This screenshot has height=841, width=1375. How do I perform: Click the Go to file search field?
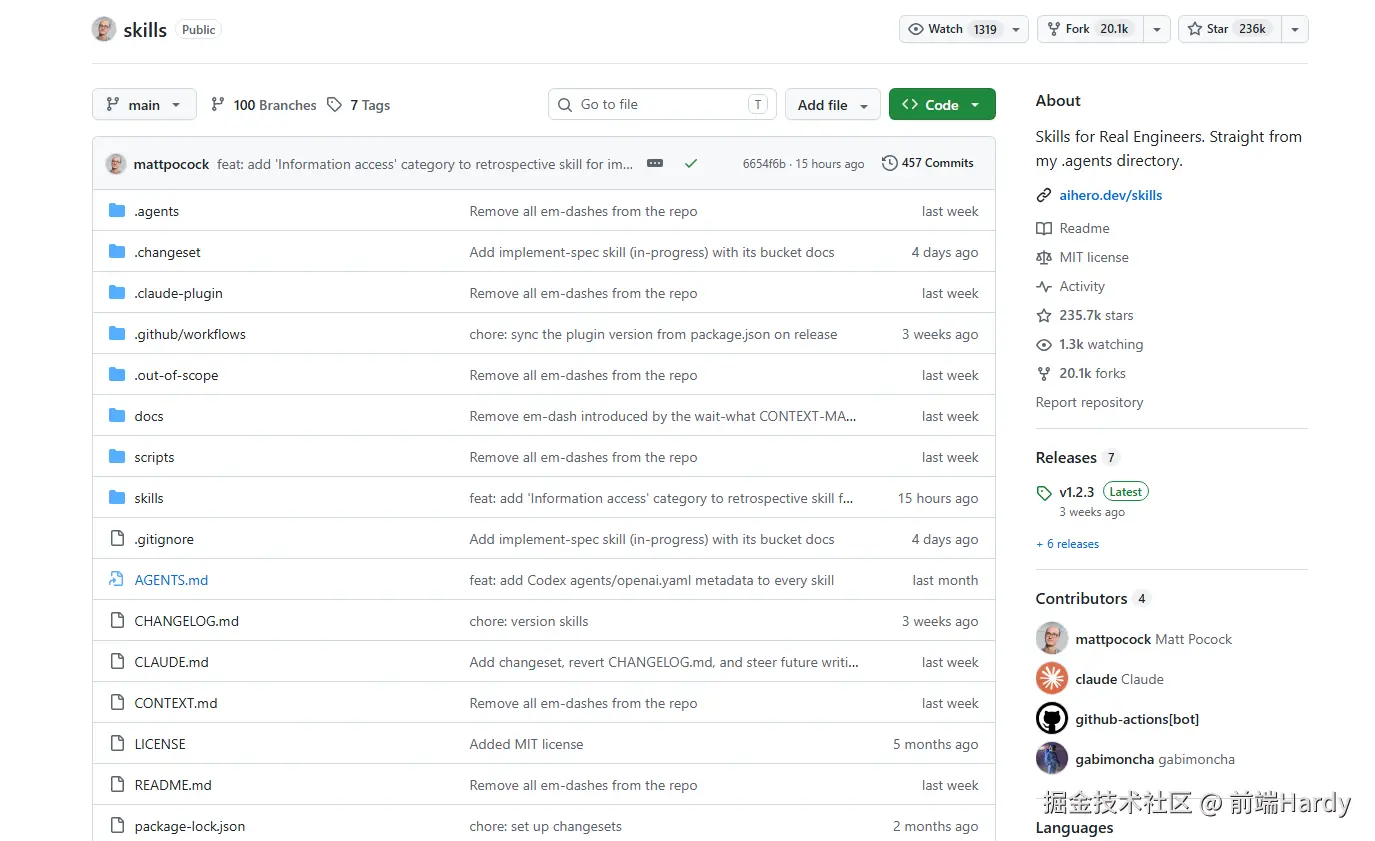pyautogui.click(x=662, y=105)
